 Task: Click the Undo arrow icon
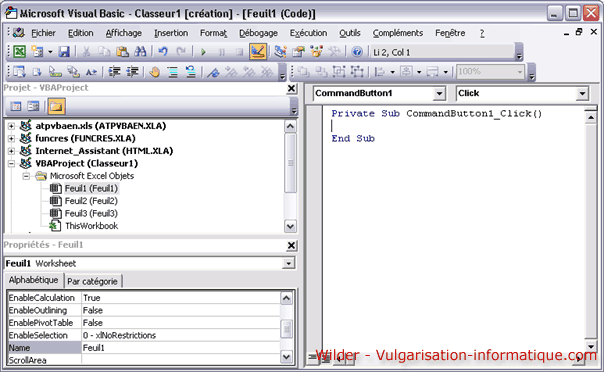pos(163,52)
